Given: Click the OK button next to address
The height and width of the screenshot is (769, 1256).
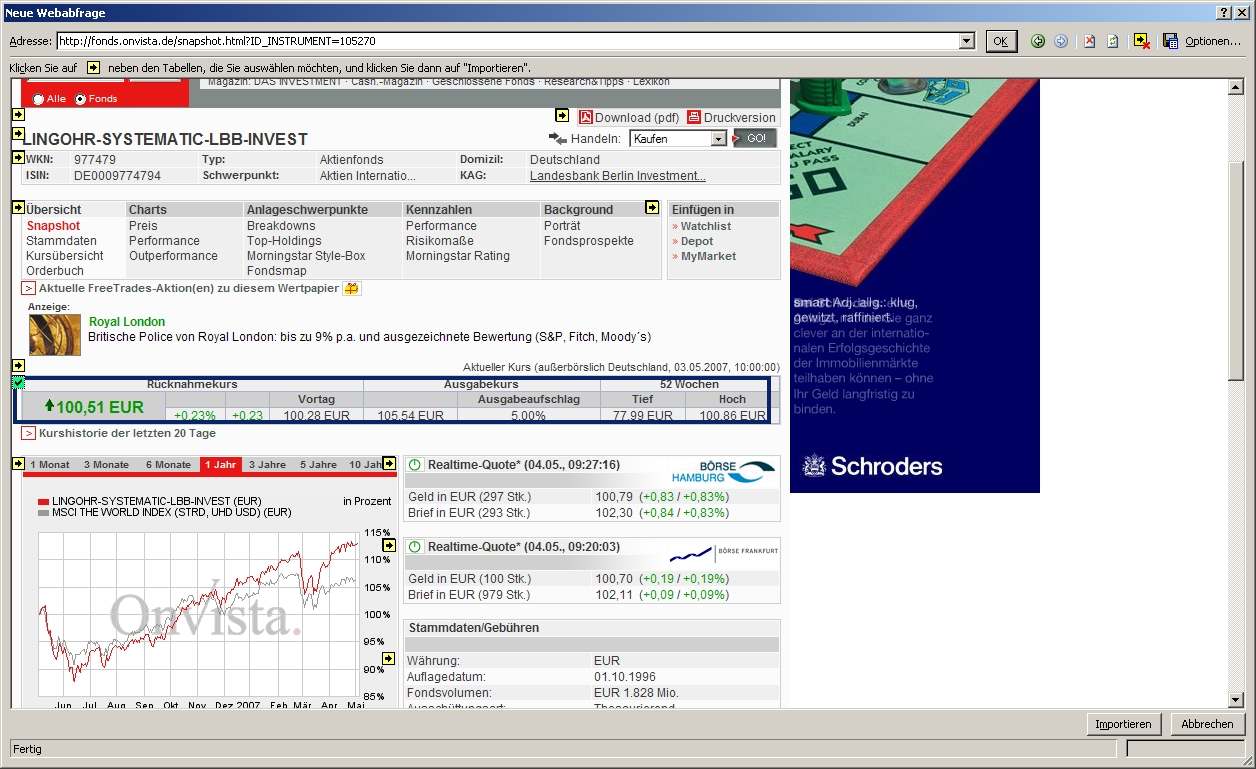Looking at the screenshot, I should click(1001, 41).
